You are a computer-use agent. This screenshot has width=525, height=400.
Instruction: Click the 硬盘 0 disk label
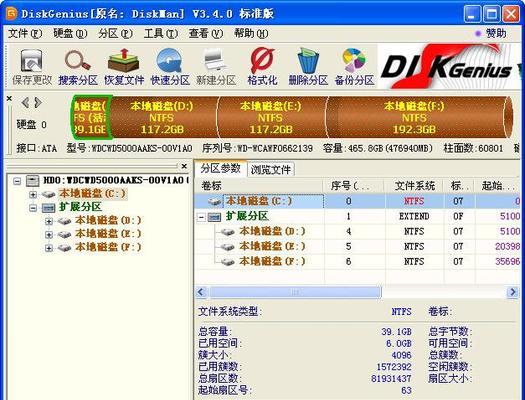click(x=32, y=125)
